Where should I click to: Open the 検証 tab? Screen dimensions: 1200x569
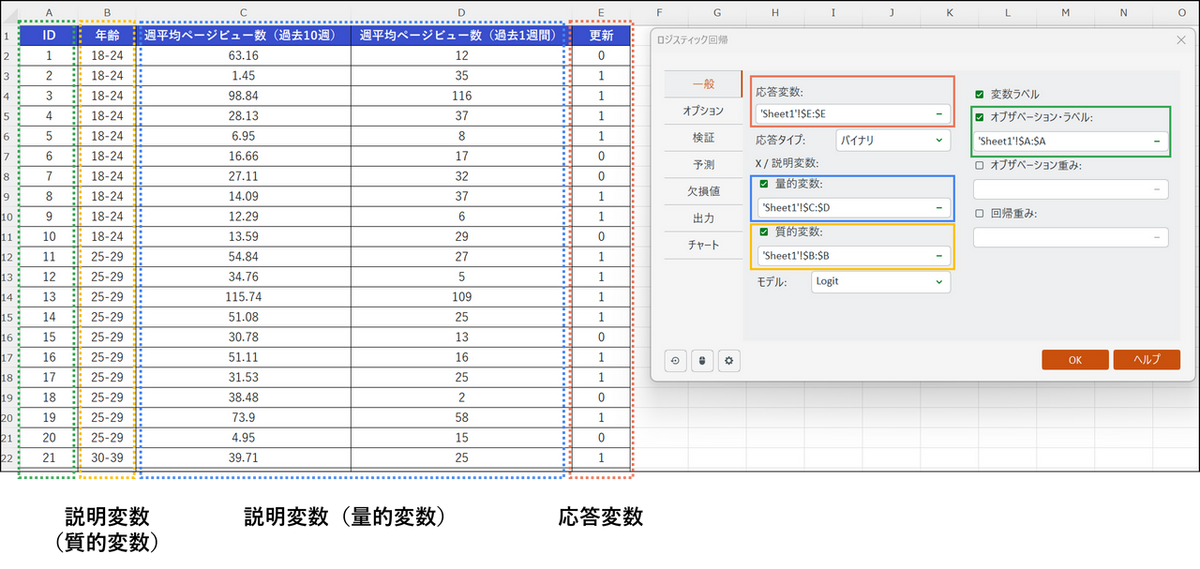pyautogui.click(x=703, y=137)
